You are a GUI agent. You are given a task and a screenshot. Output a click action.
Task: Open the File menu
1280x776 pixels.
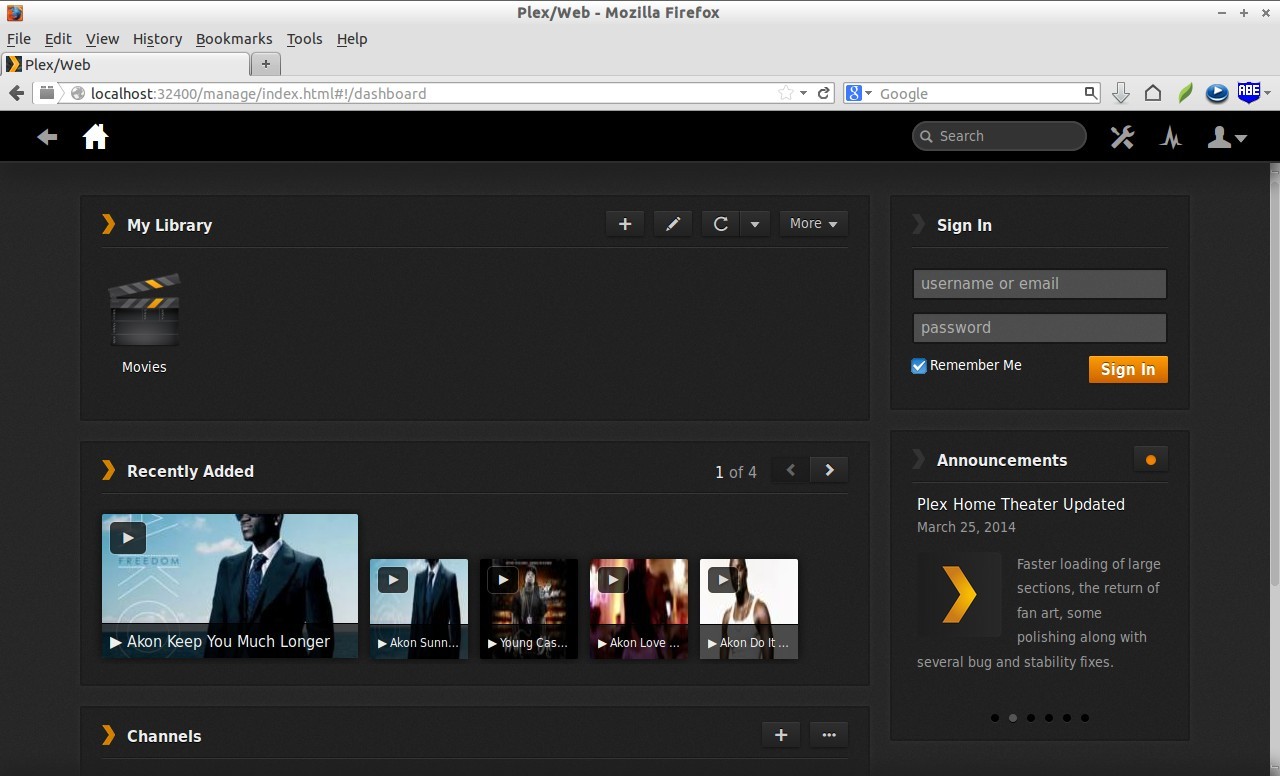pos(19,39)
